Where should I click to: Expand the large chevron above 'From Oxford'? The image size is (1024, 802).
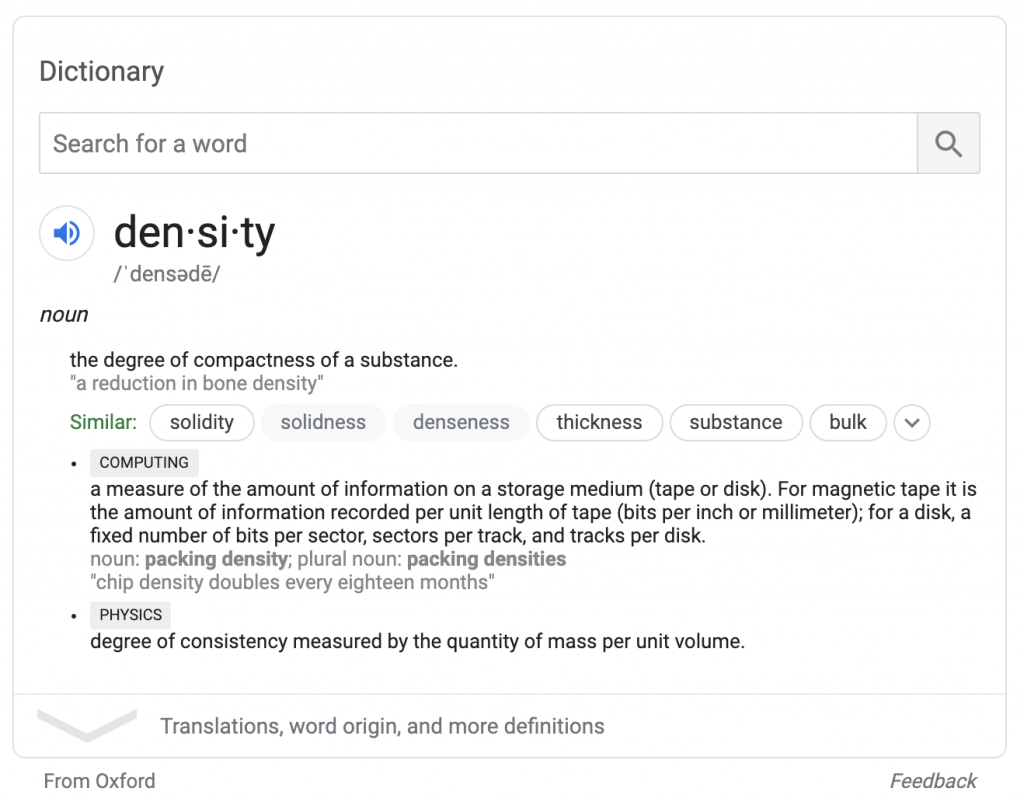[x=87, y=724]
